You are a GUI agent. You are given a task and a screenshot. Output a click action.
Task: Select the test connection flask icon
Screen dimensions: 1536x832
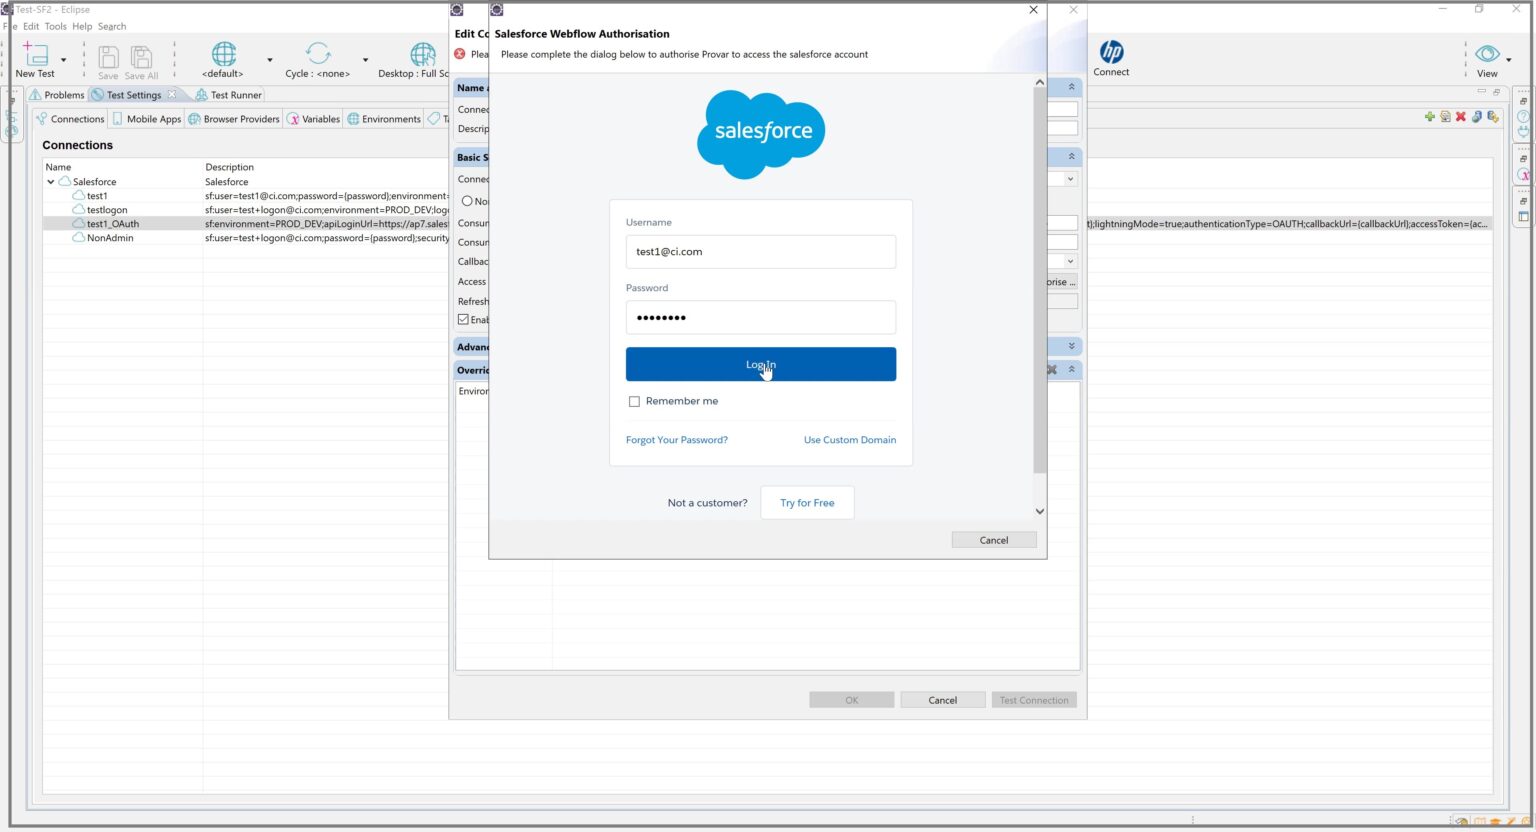(x=1477, y=117)
